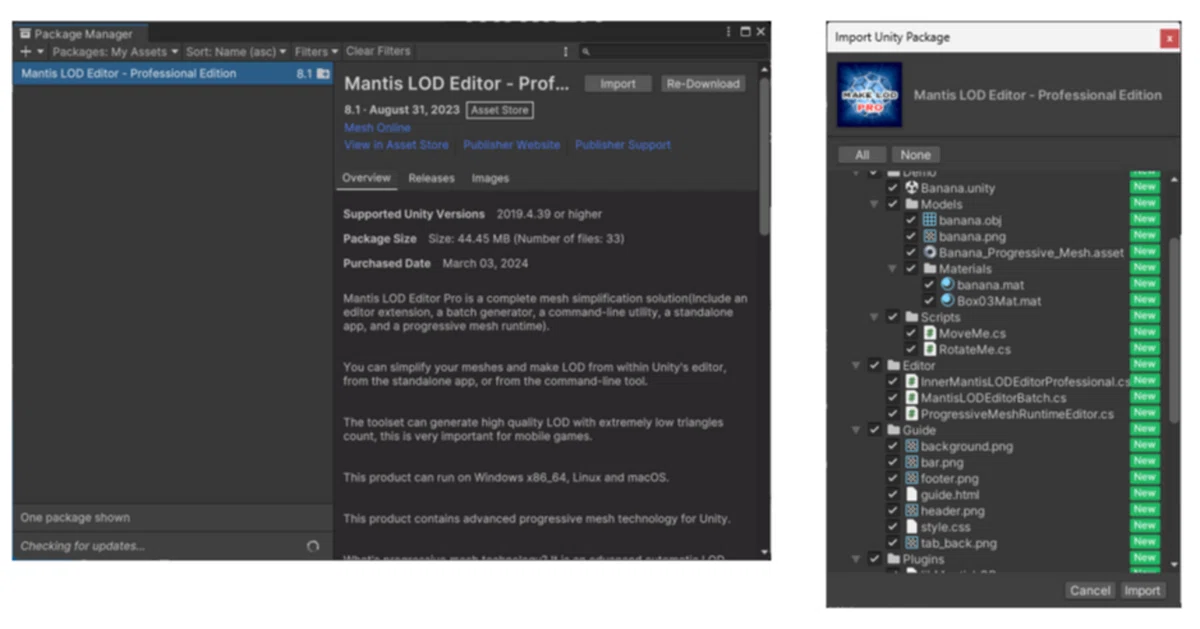Uncheck the Box03Mat.mat checkbox
Screen dimensions: 1200x629
point(928,301)
